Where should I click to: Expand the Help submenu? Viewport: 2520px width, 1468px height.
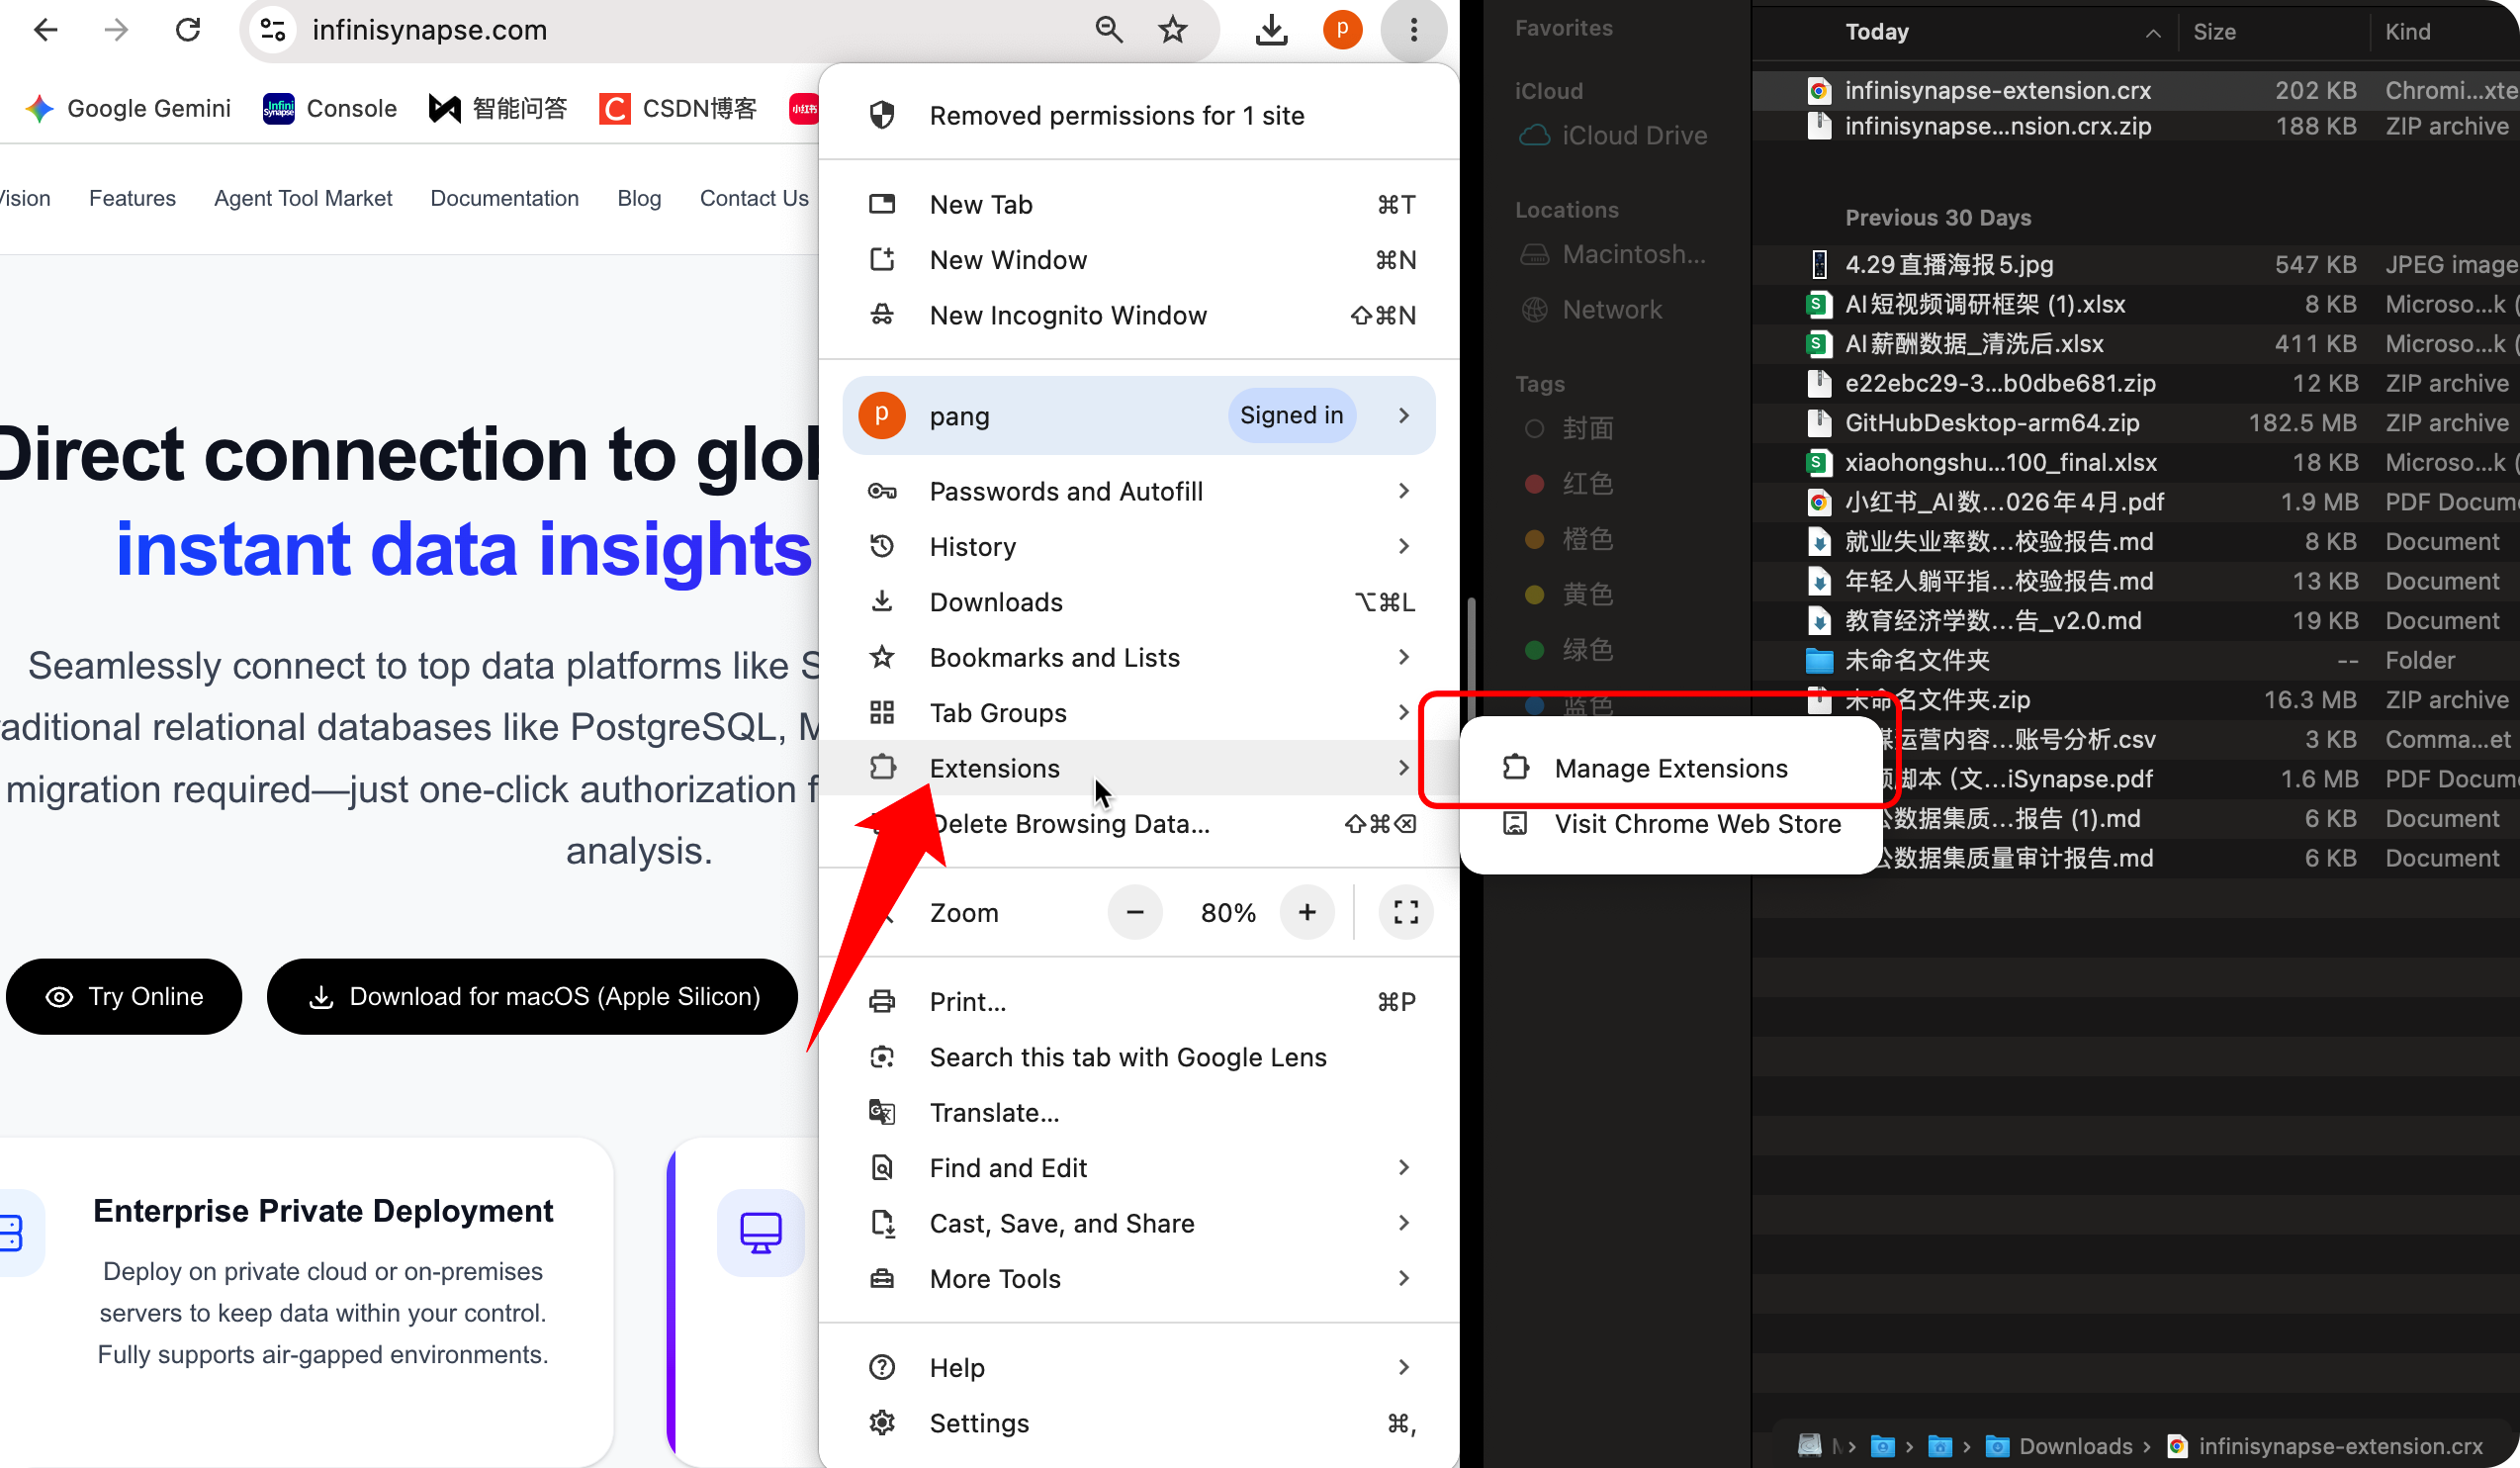(1138, 1368)
